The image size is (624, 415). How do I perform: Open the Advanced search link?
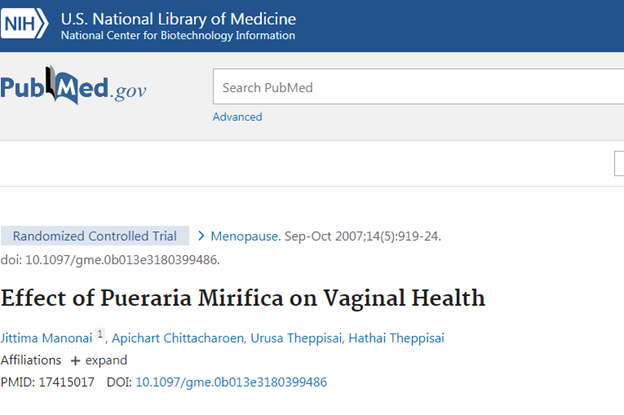point(237,117)
